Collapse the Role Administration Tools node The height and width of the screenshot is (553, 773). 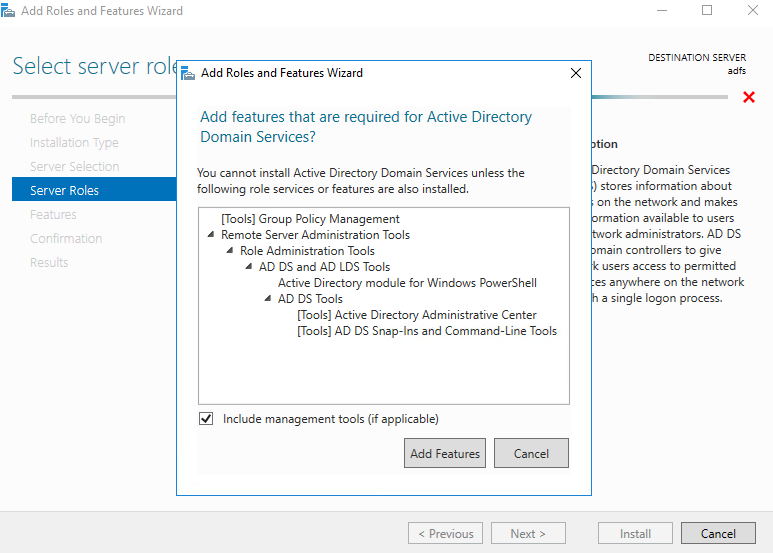(230, 251)
